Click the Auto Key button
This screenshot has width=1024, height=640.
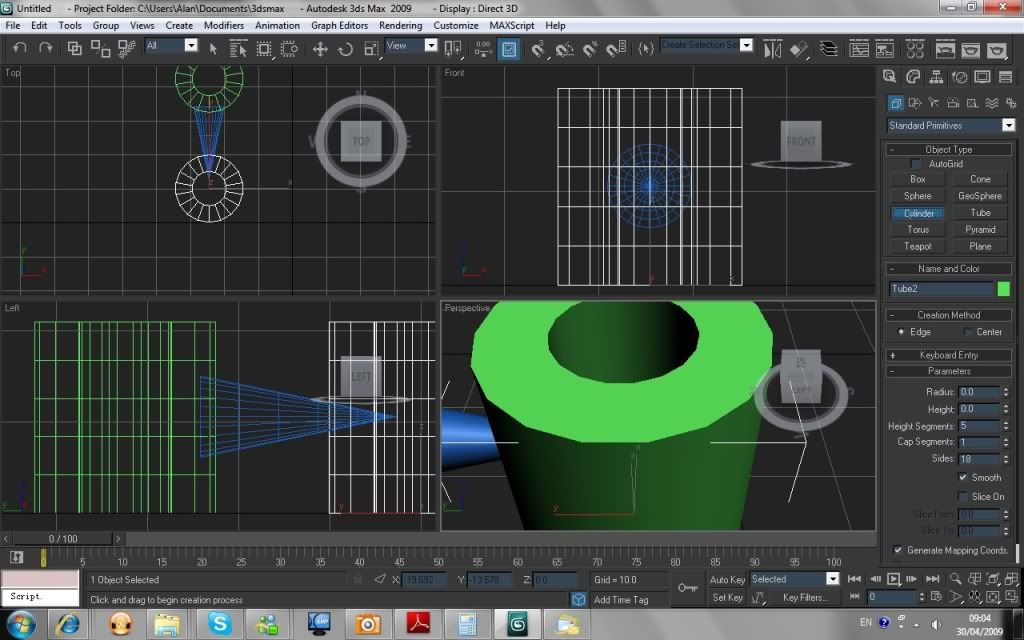727,580
